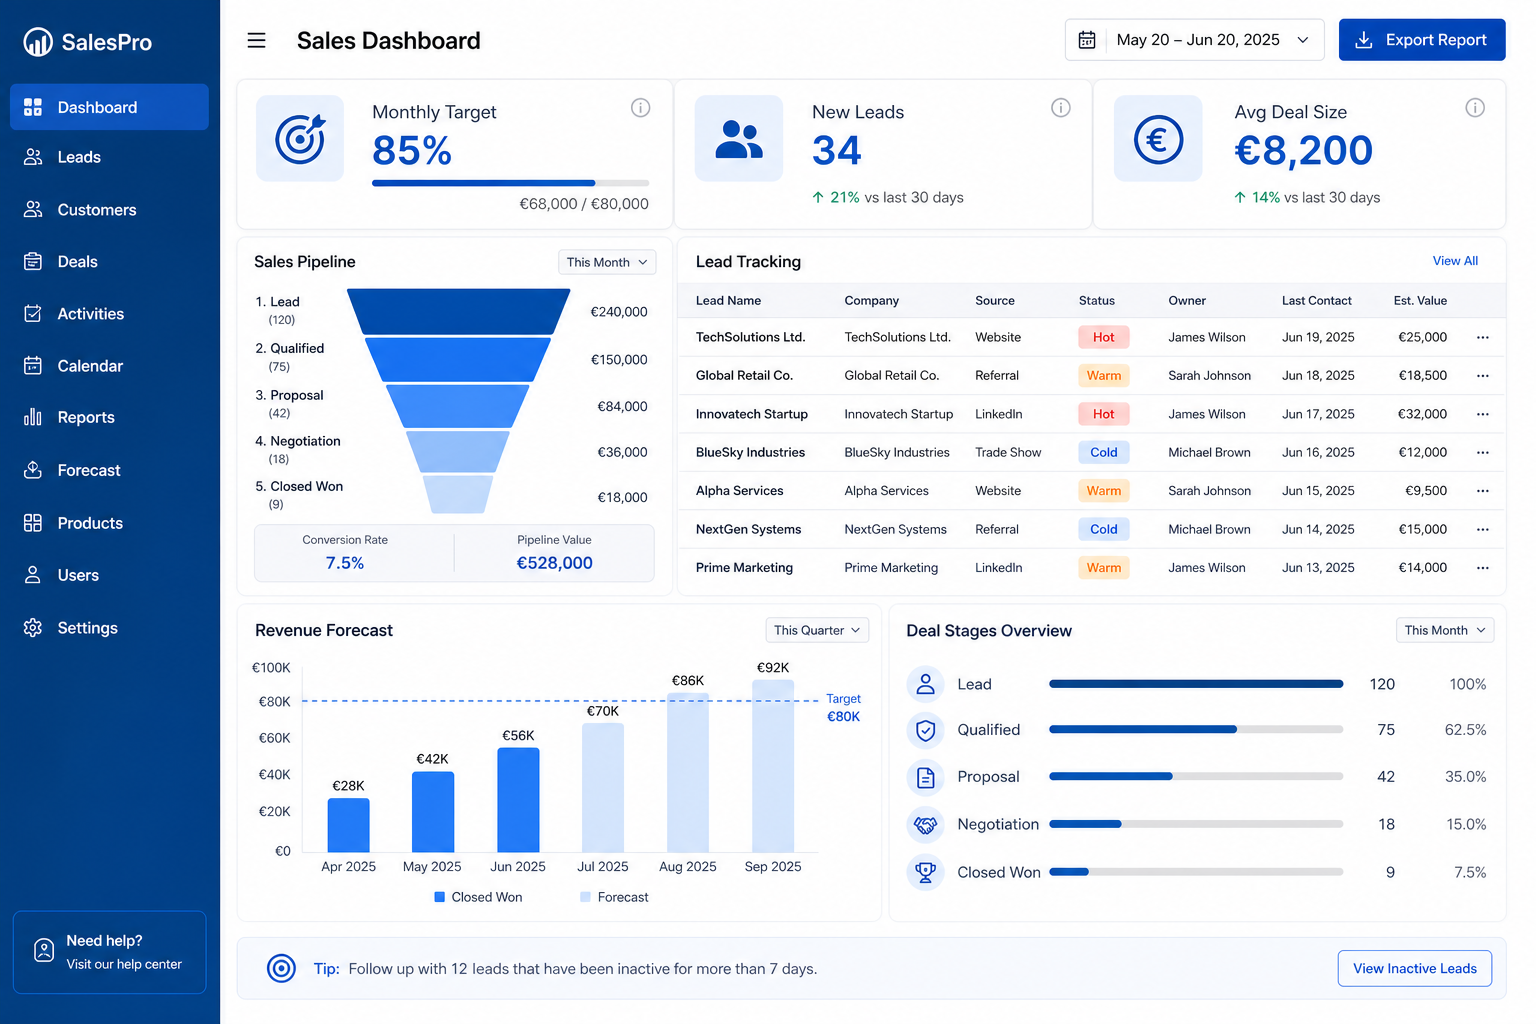1536x1024 pixels.
Task: Click the Est. Value column header
Action: tap(1420, 301)
